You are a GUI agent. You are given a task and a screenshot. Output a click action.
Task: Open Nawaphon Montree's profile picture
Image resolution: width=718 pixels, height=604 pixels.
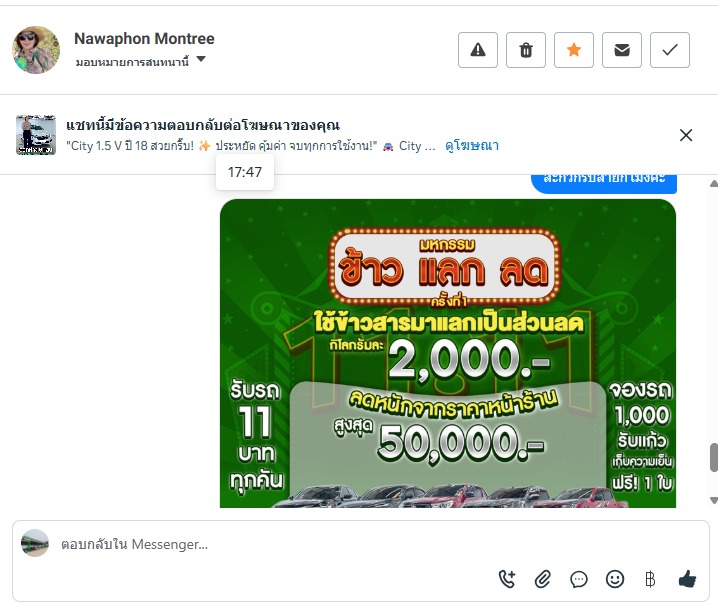(36, 50)
